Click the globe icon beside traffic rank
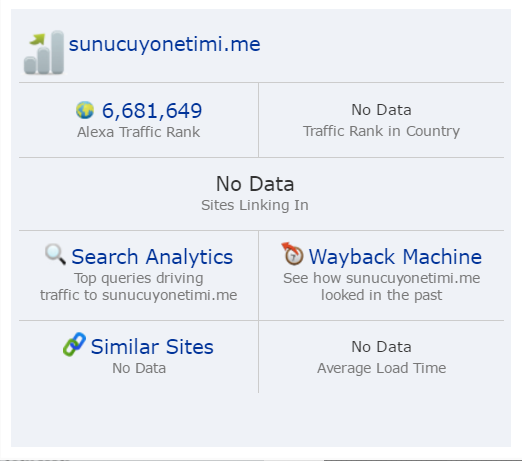The height and width of the screenshot is (461, 522). point(85,110)
